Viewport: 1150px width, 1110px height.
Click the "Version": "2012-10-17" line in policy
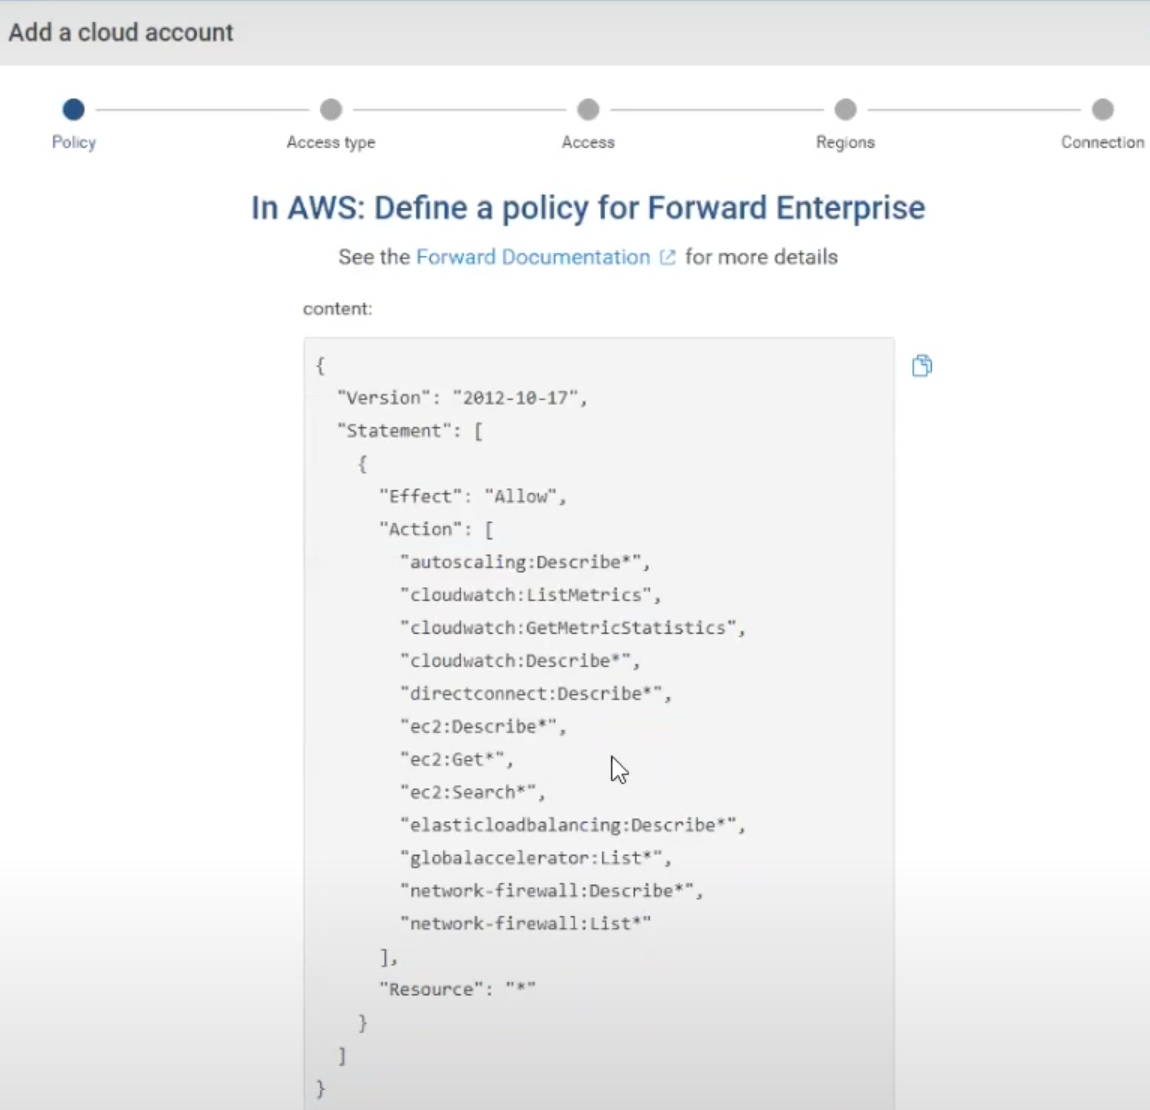[x=462, y=398]
